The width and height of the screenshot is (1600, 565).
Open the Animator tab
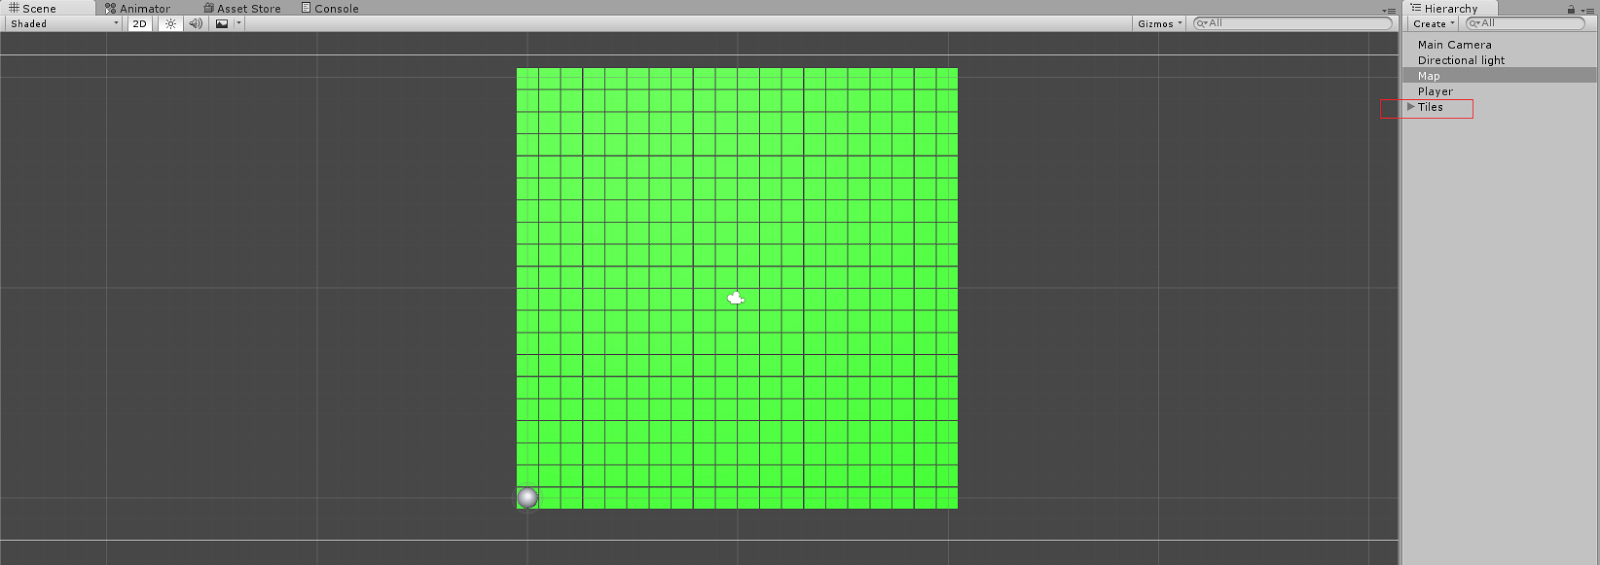(x=138, y=8)
